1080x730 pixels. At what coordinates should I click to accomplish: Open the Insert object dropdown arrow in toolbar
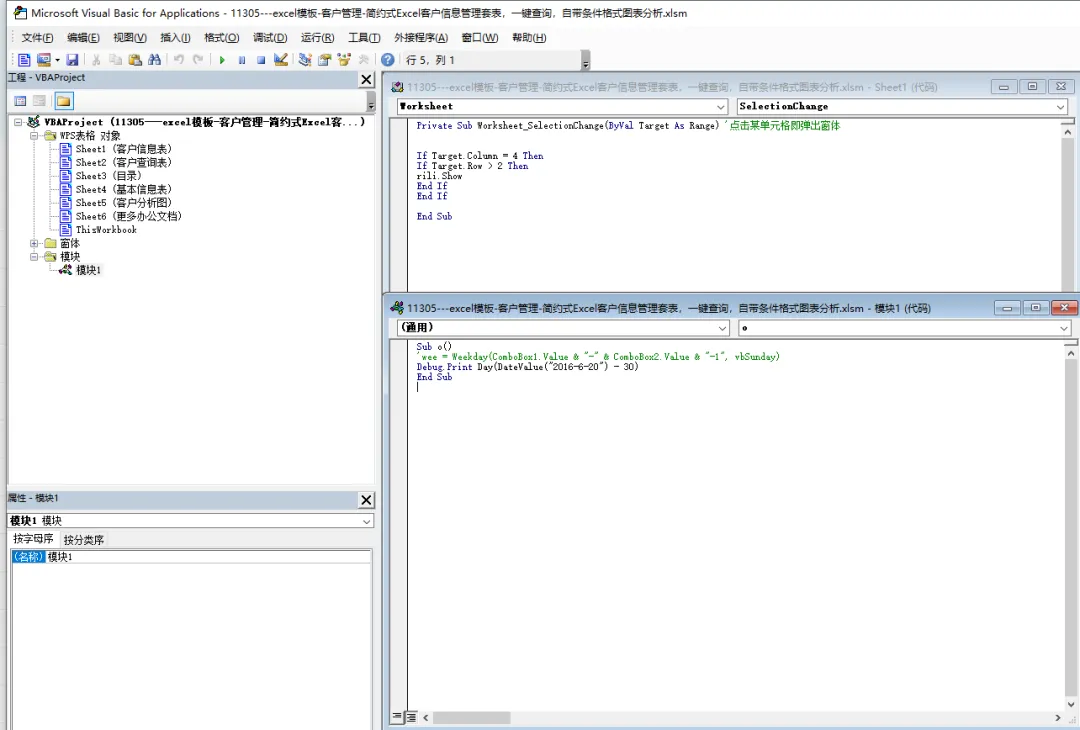point(57,60)
